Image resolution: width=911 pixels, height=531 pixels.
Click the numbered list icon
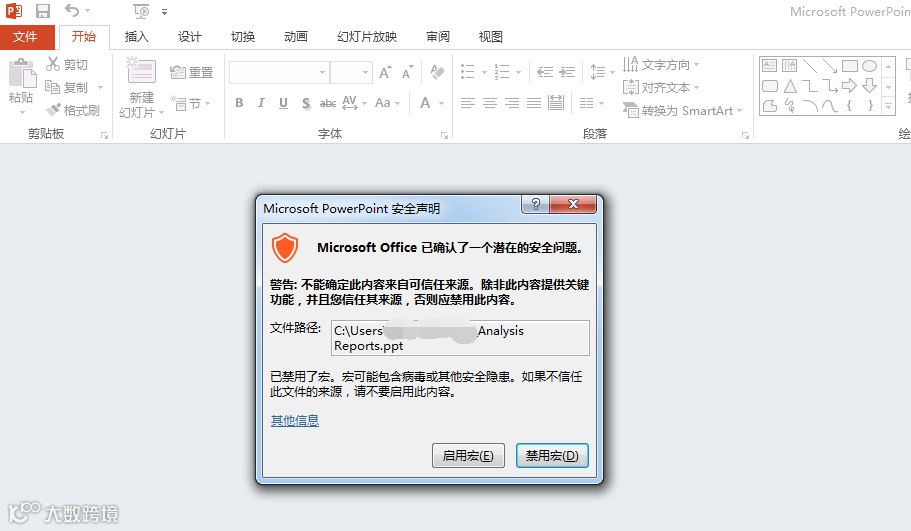click(501, 72)
